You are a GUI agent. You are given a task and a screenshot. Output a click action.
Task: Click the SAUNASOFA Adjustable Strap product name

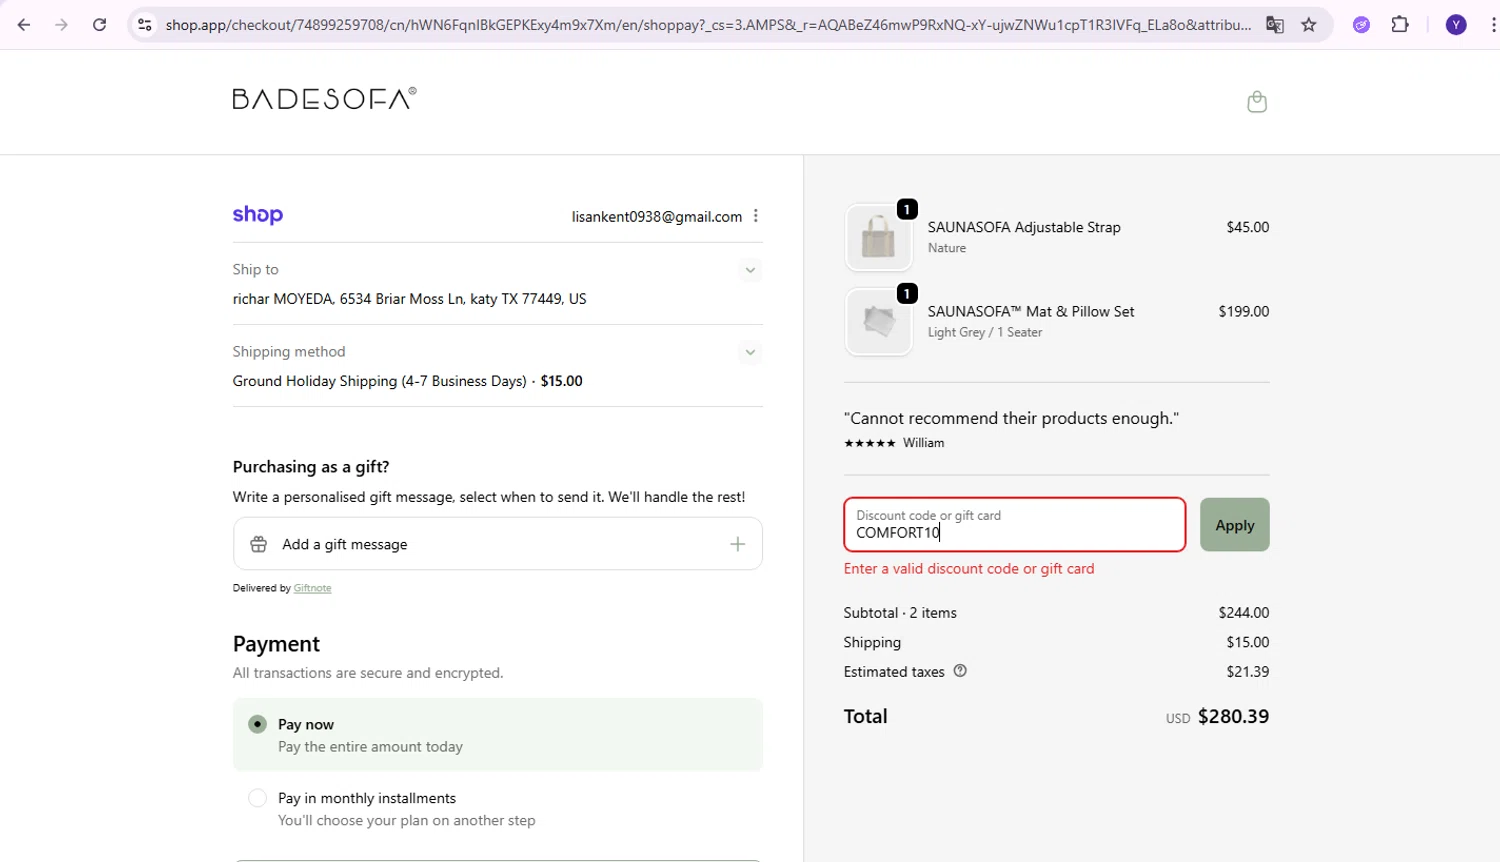pyautogui.click(x=1024, y=227)
